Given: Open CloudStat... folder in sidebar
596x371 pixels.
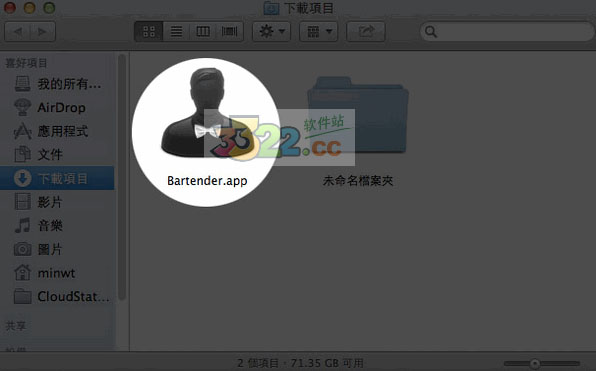Looking at the screenshot, I should [x=57, y=296].
